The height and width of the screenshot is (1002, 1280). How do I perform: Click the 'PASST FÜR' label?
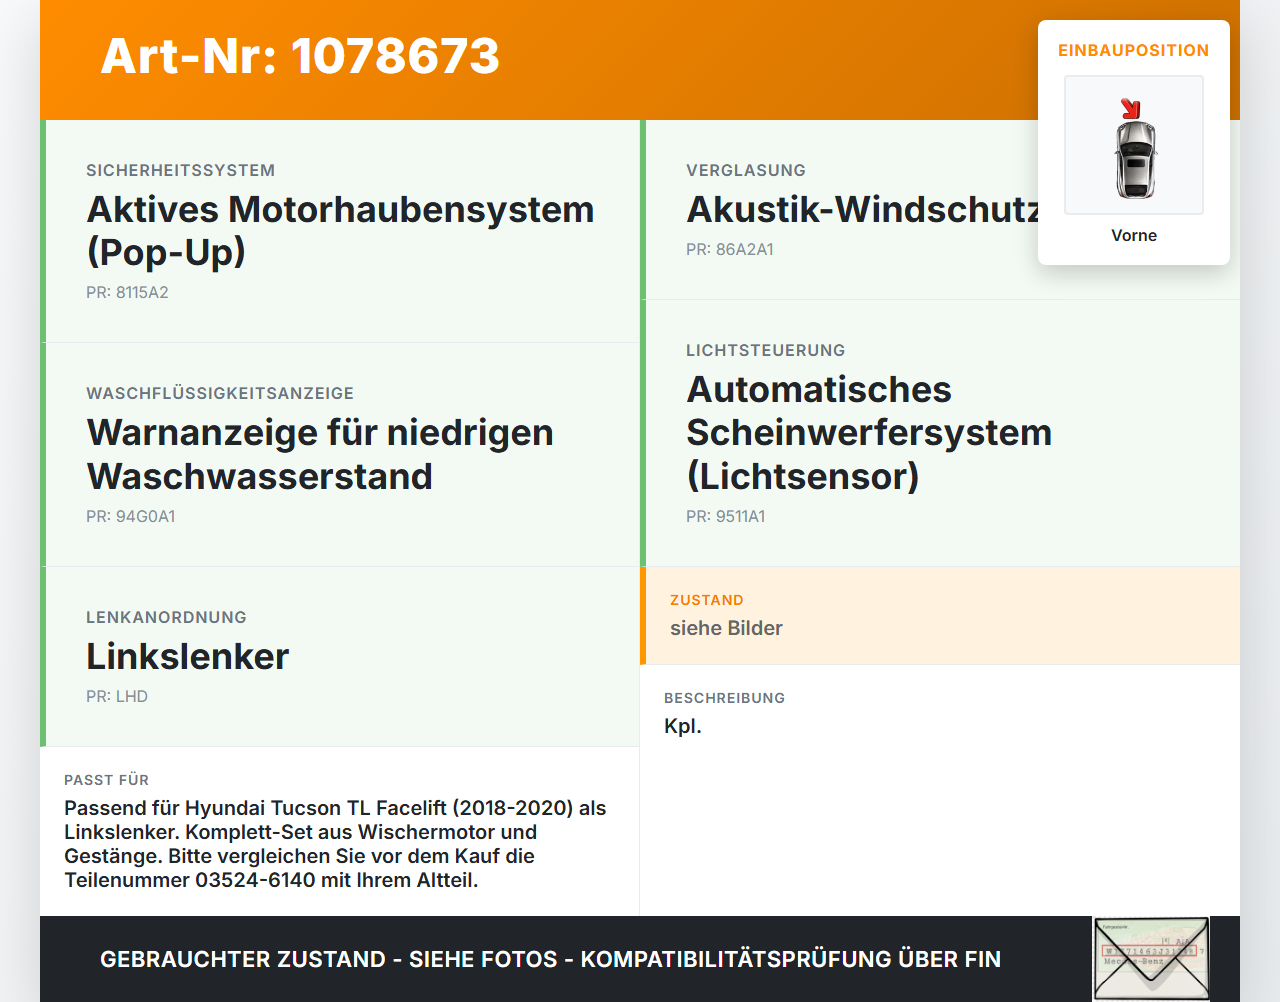tap(106, 780)
